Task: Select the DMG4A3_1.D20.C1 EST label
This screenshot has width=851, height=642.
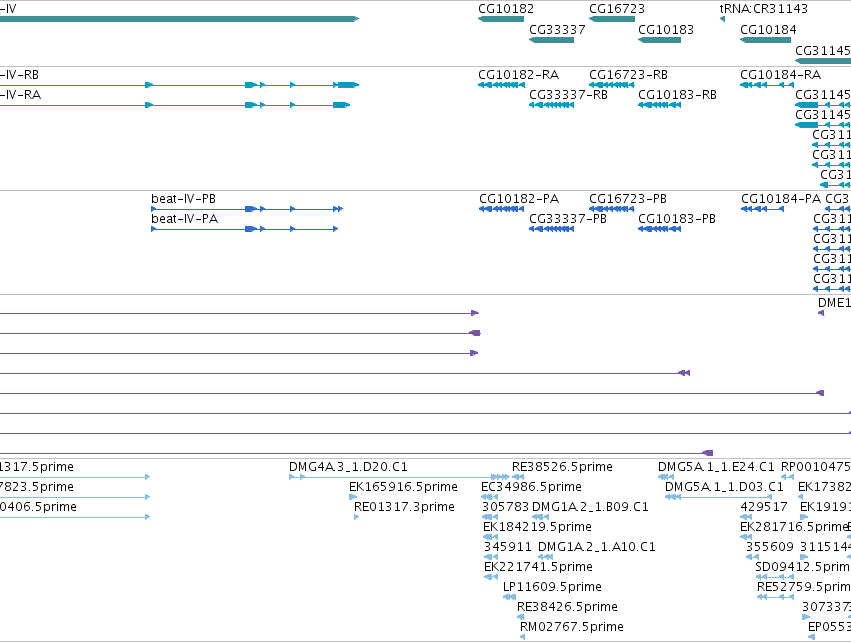Action: coord(348,467)
